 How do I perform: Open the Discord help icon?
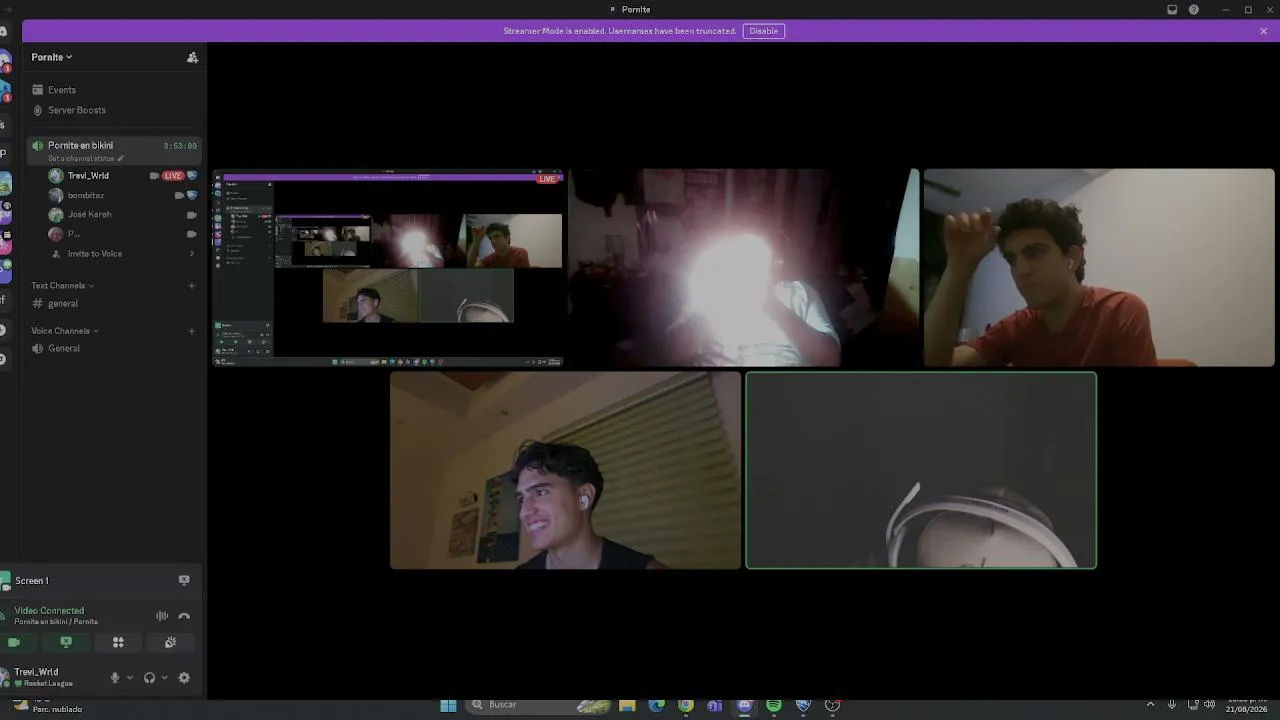coord(1194,10)
